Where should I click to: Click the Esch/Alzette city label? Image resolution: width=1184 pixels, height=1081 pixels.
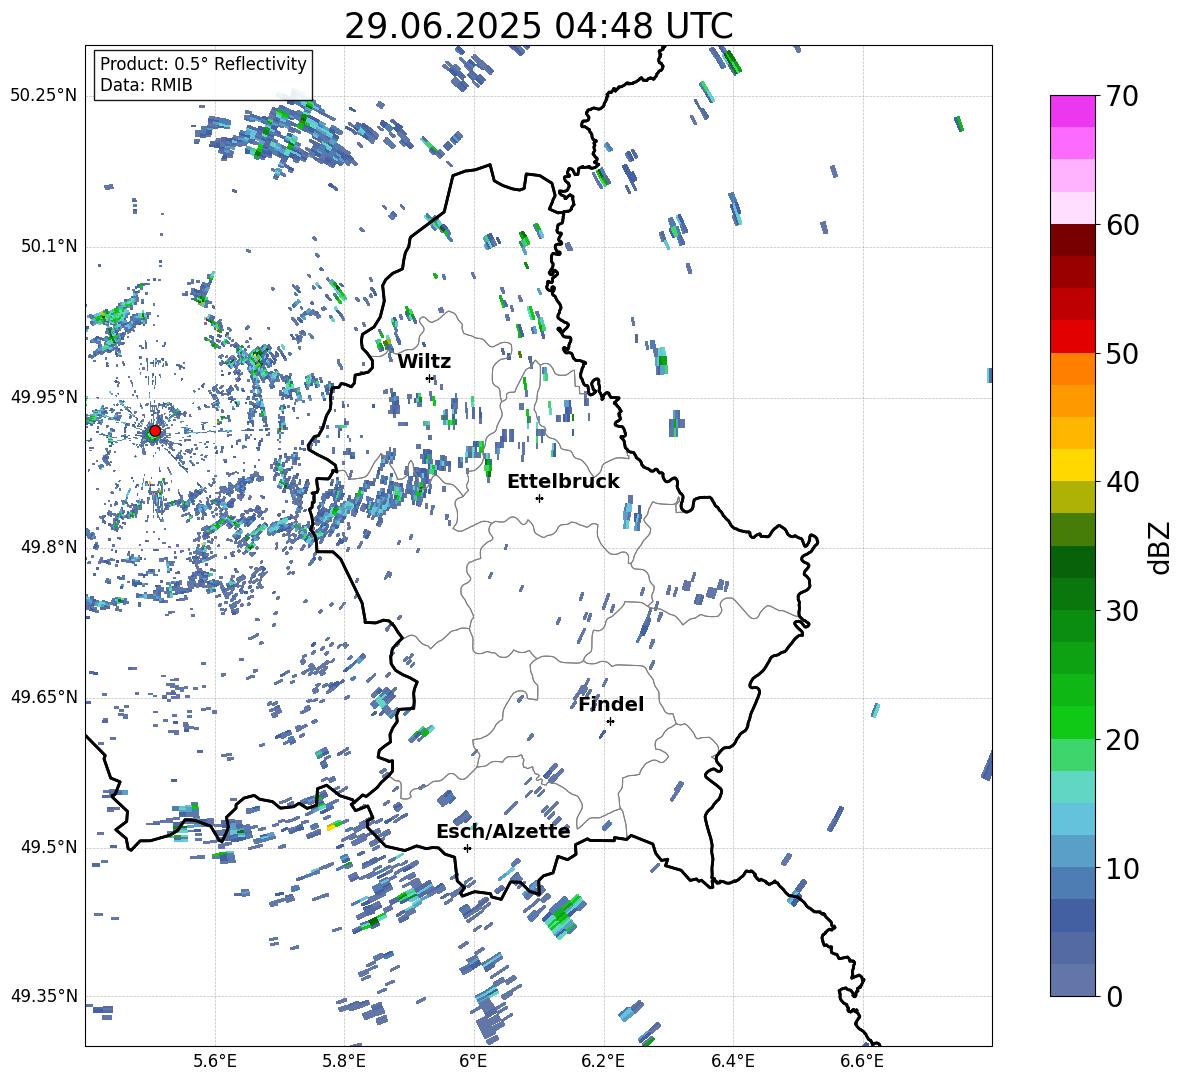(x=503, y=831)
